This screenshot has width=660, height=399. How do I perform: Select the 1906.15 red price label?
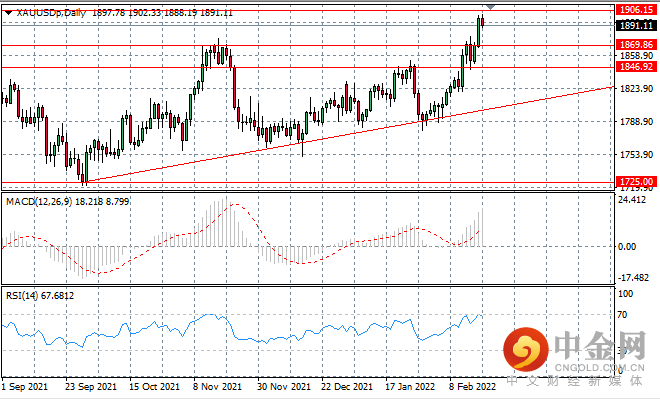(x=636, y=9)
